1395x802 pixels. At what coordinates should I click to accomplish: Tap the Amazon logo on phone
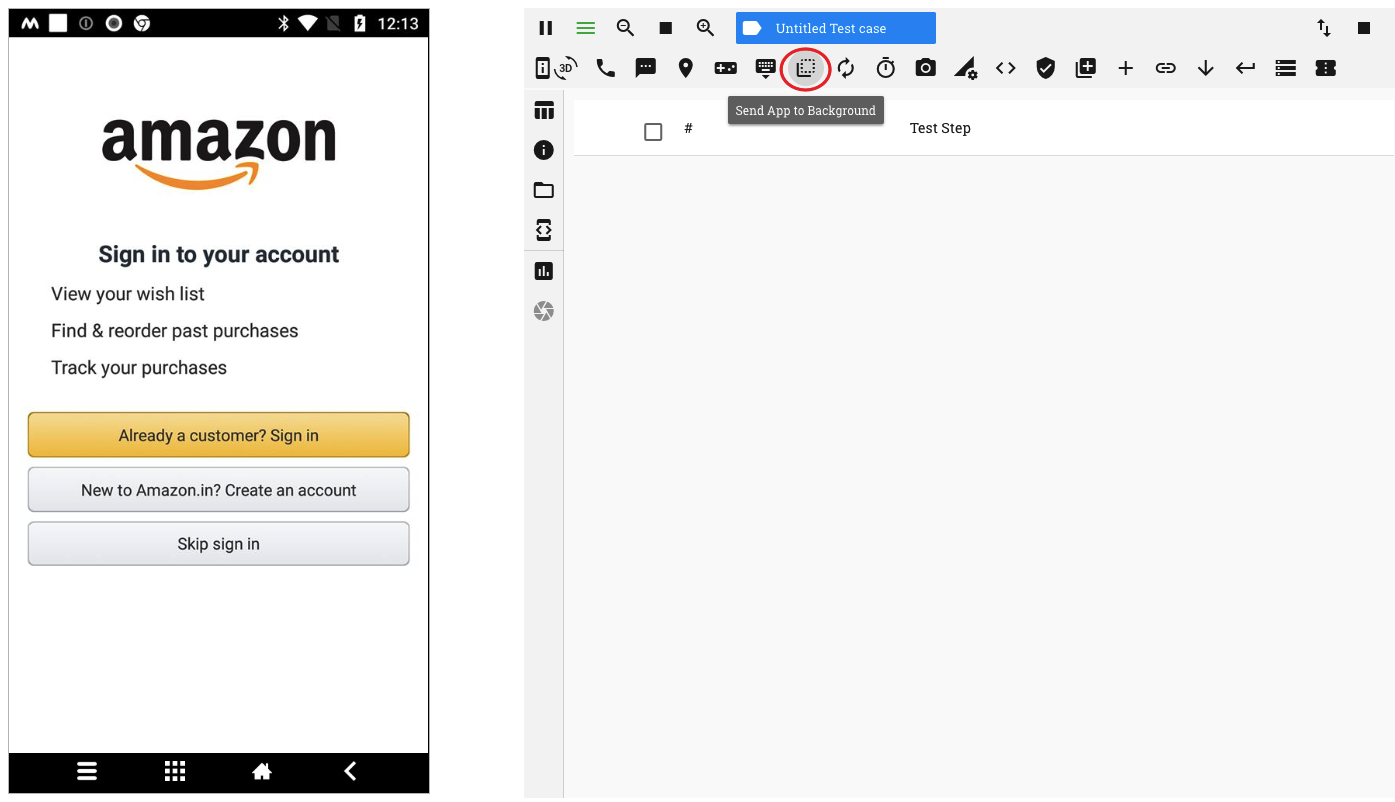pos(219,152)
